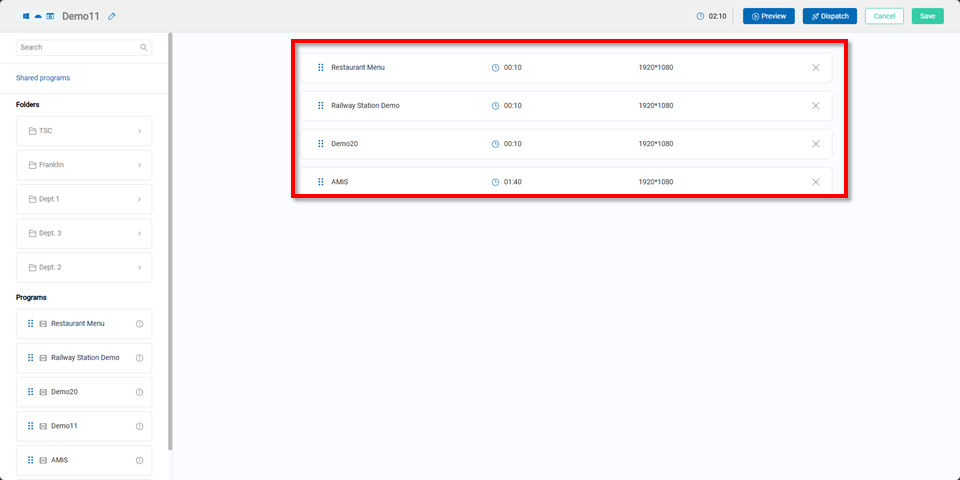
Task: Click the info icon beside AMIS program
Action: point(139,460)
